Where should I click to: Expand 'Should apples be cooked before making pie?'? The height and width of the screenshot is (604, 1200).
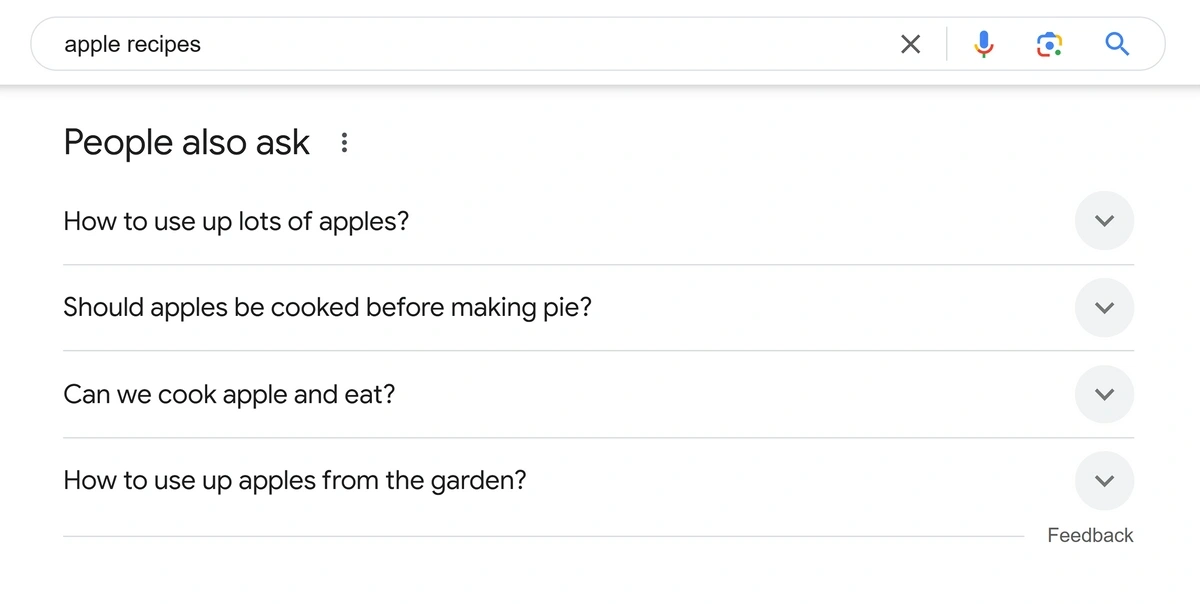pyautogui.click(x=1104, y=308)
